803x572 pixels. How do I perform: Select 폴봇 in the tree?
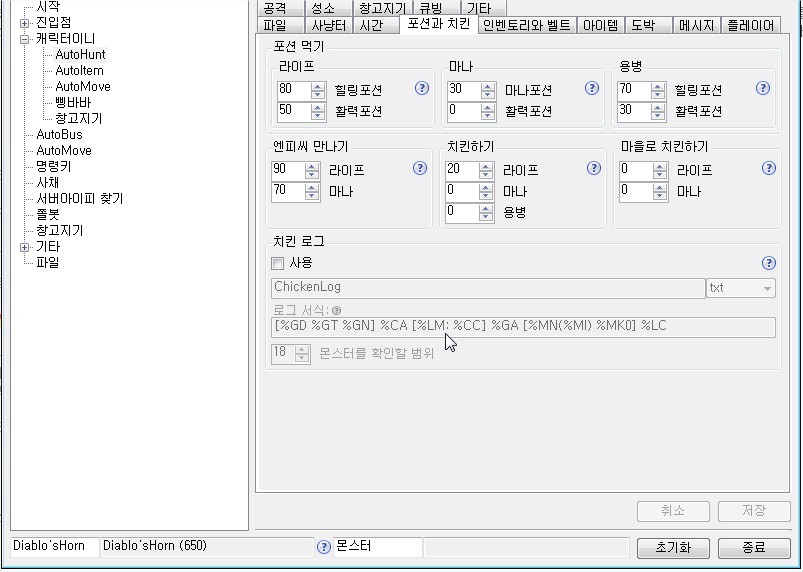[48, 215]
